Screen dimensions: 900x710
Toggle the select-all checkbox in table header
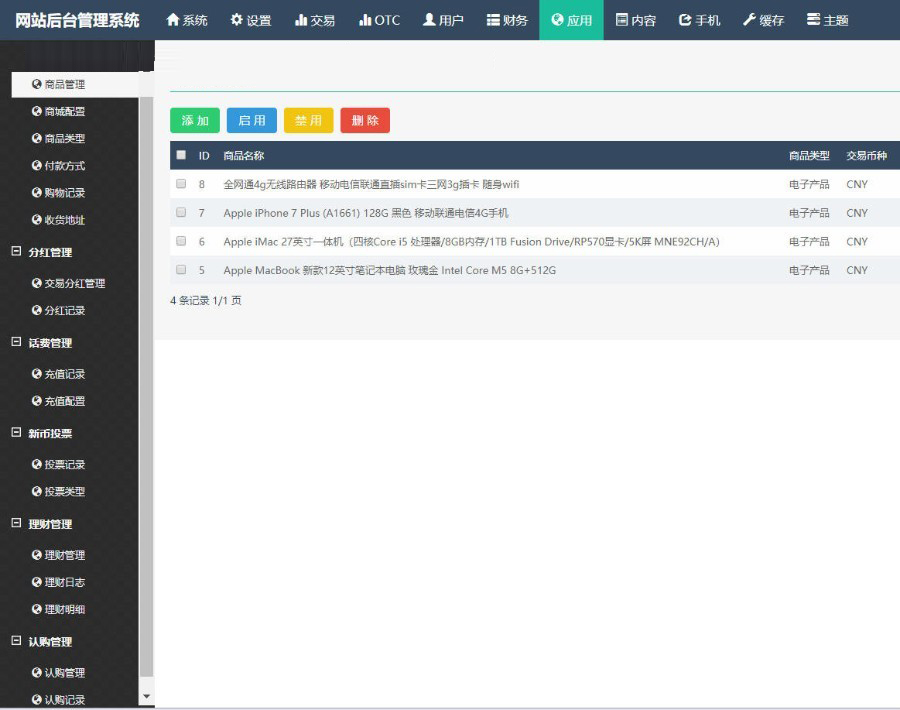coord(181,155)
